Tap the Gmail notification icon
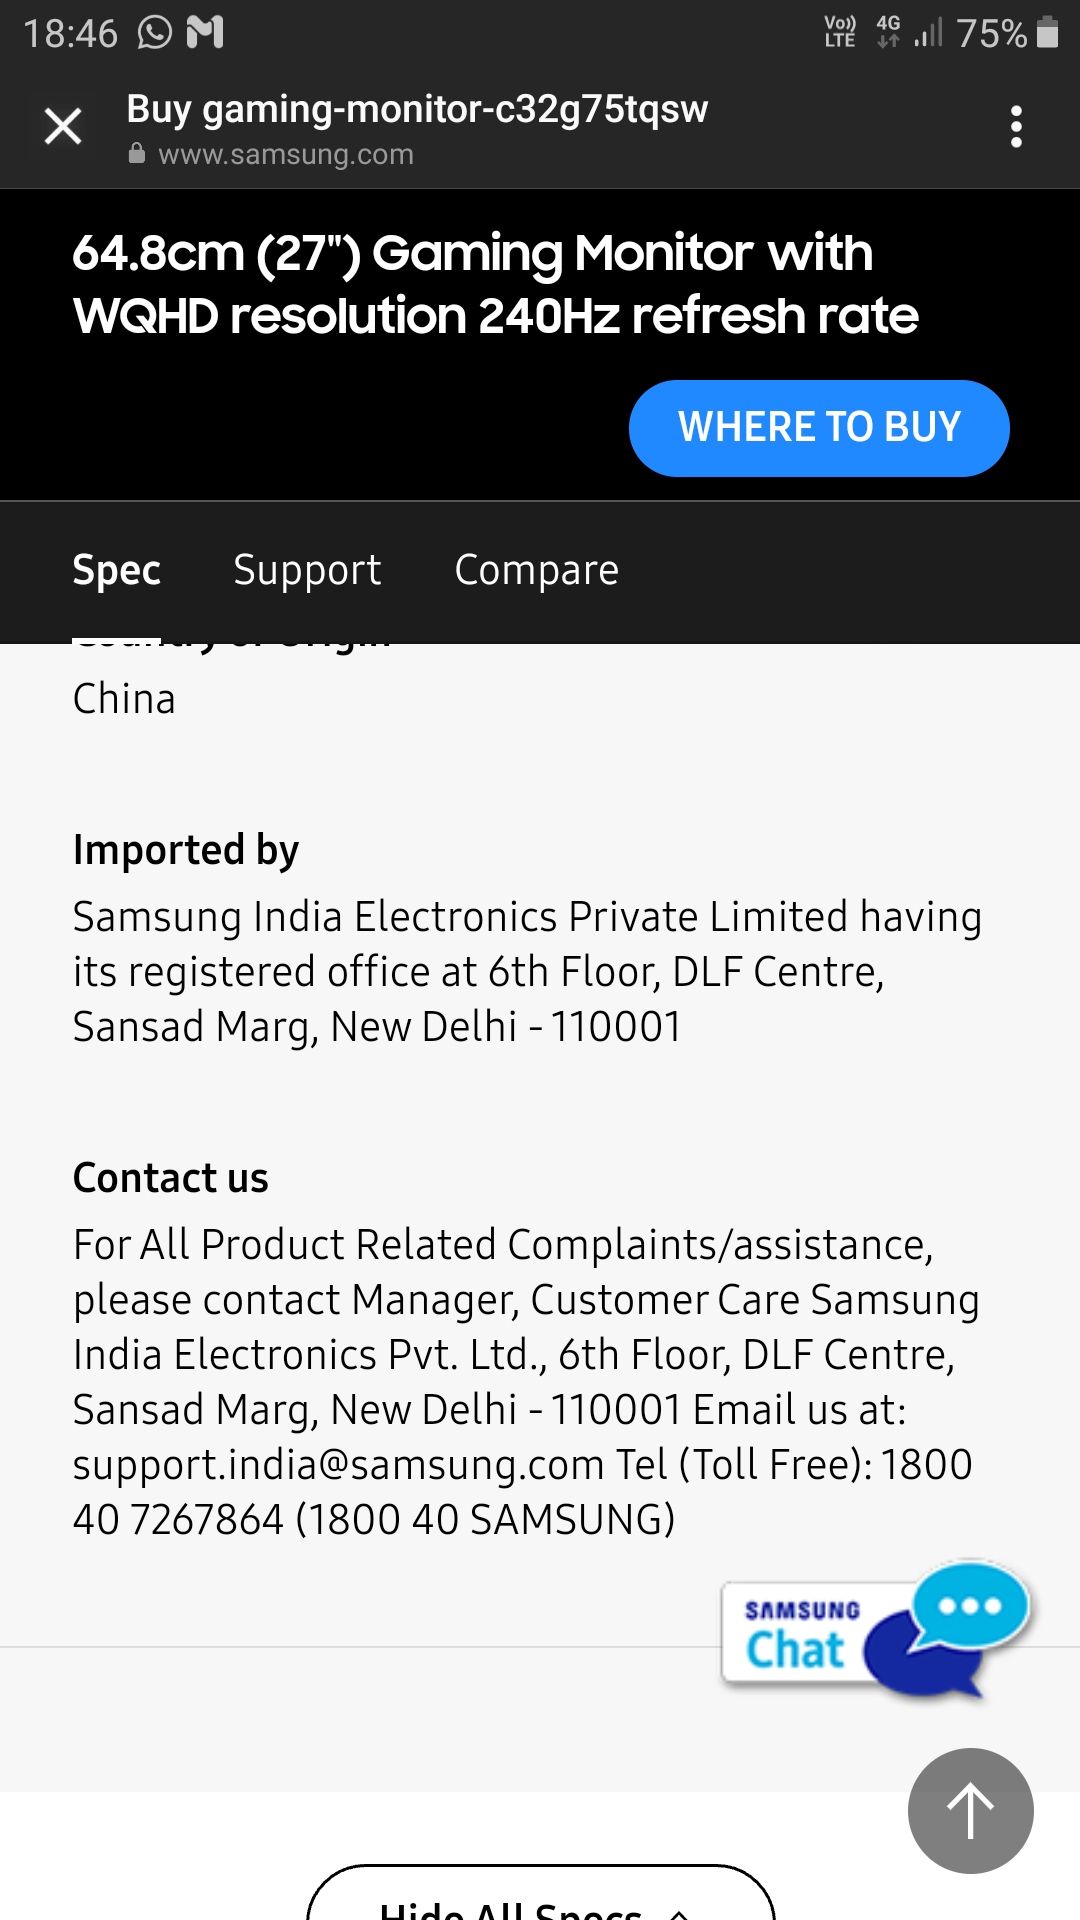Viewport: 1080px width, 1920px height. click(x=205, y=32)
